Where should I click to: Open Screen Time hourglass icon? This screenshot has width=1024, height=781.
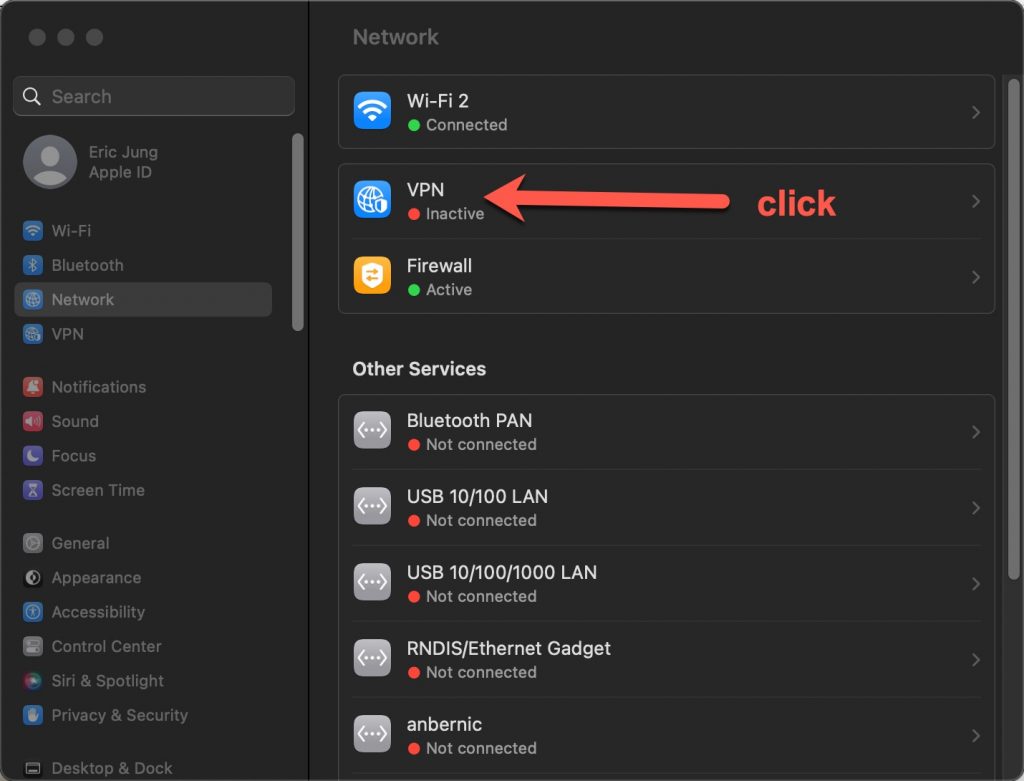[x=33, y=490]
